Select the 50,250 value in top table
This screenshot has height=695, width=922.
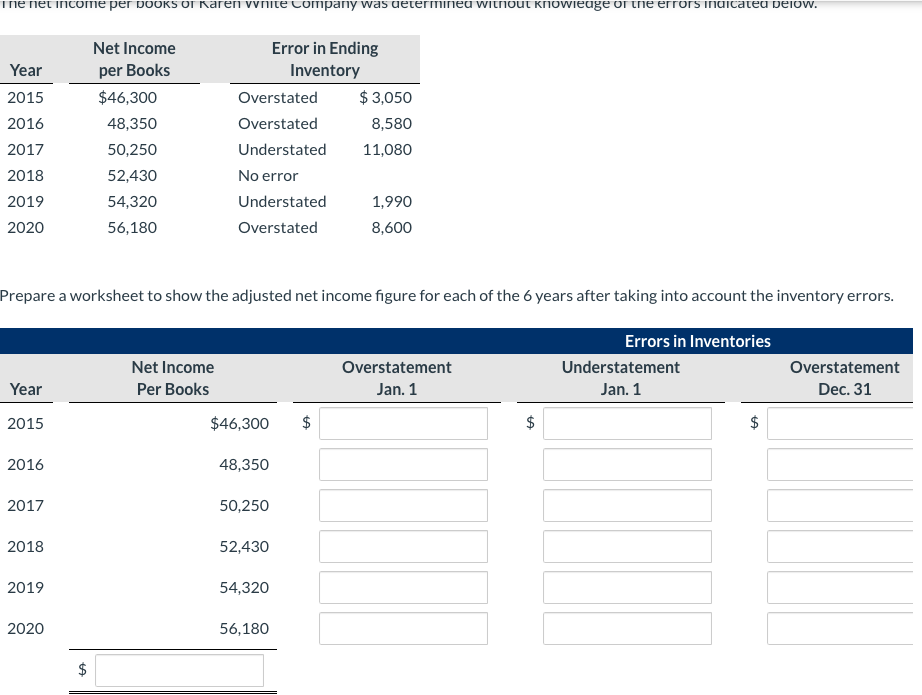click(x=132, y=149)
